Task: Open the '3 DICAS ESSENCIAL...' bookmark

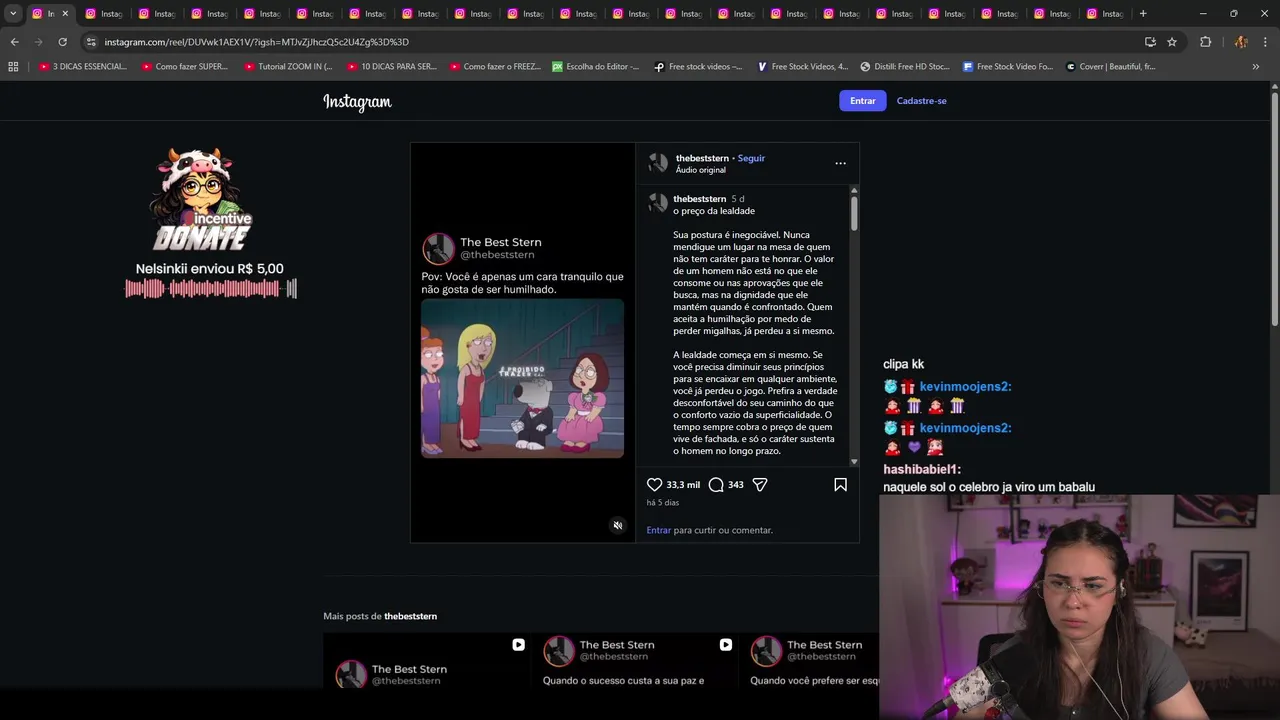Action: tap(83, 67)
